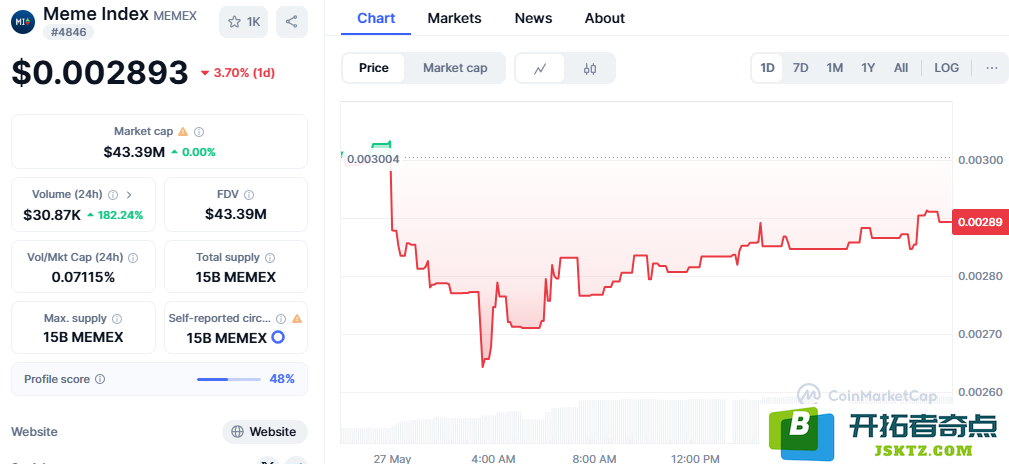1009x464 pixels.
Task: Open the News tab
Action: [533, 18]
